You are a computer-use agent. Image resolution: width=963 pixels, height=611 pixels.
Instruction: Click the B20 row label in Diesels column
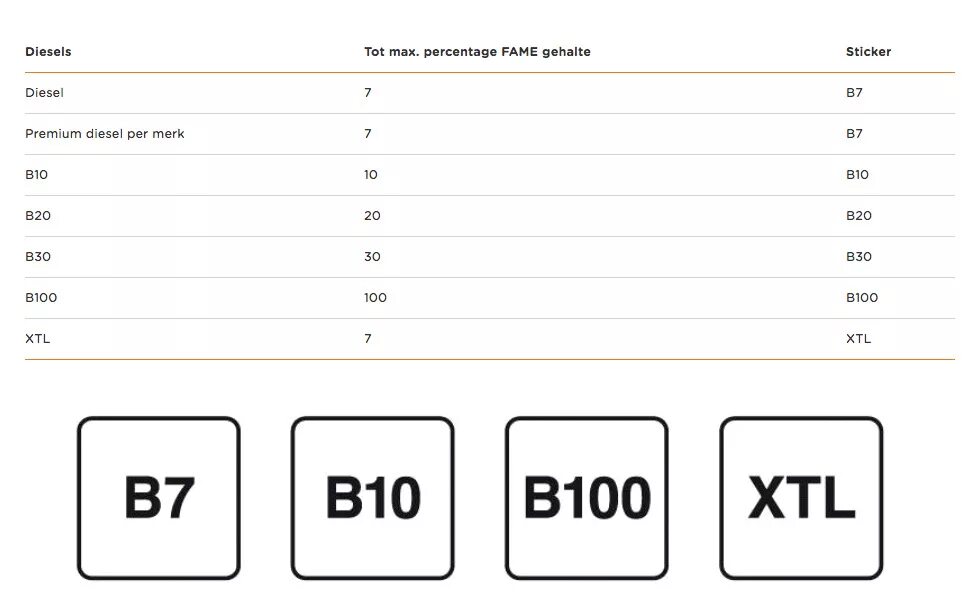[x=38, y=216]
